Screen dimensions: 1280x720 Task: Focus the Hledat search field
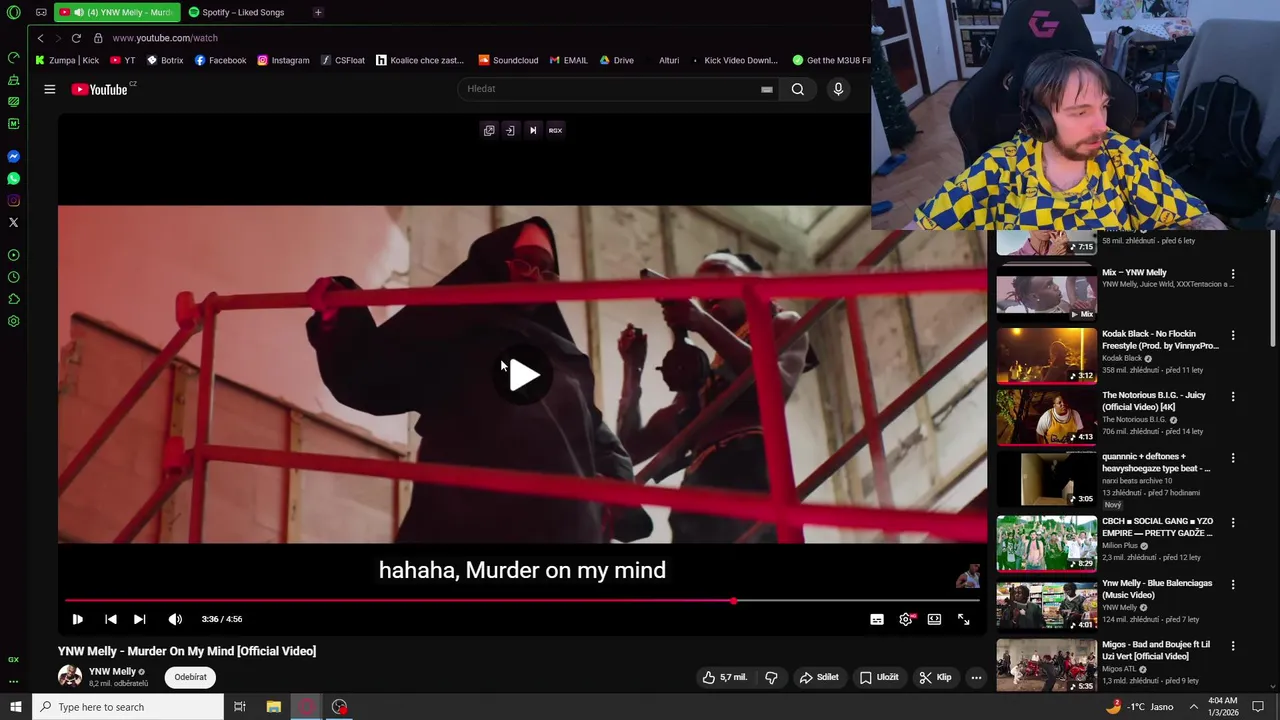610,89
